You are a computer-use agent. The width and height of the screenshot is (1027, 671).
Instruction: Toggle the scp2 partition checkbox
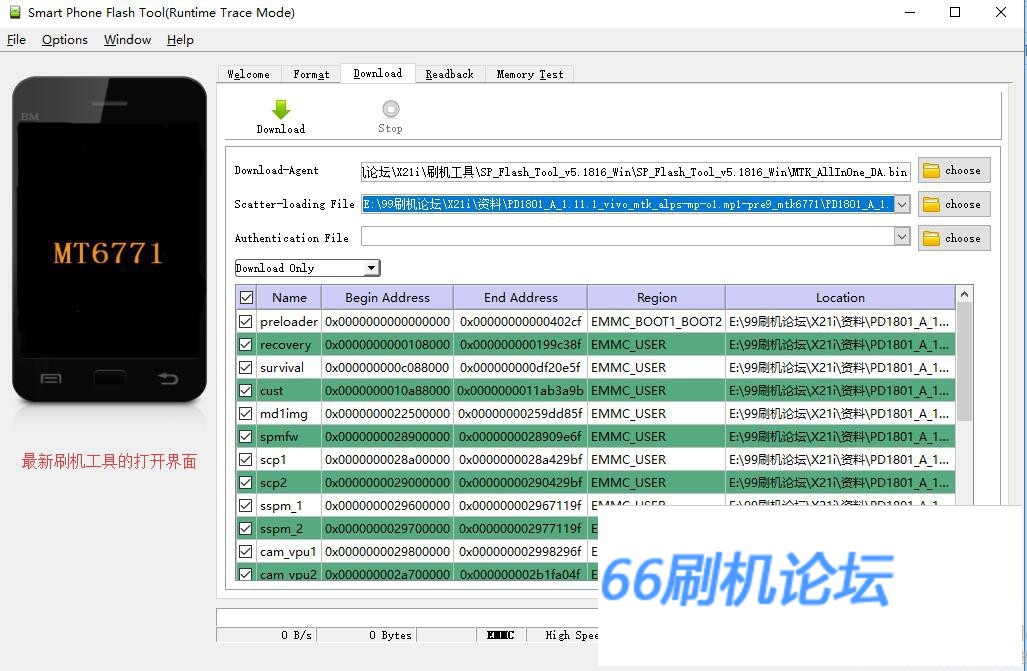point(246,482)
